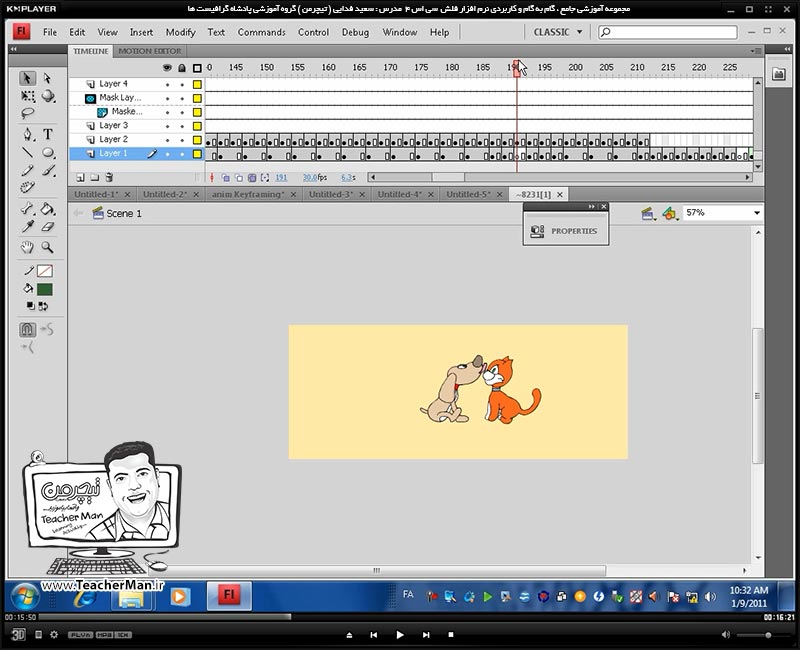Screen dimensions: 800x650
Task: Select the Free Transform tool
Action: pos(28,96)
